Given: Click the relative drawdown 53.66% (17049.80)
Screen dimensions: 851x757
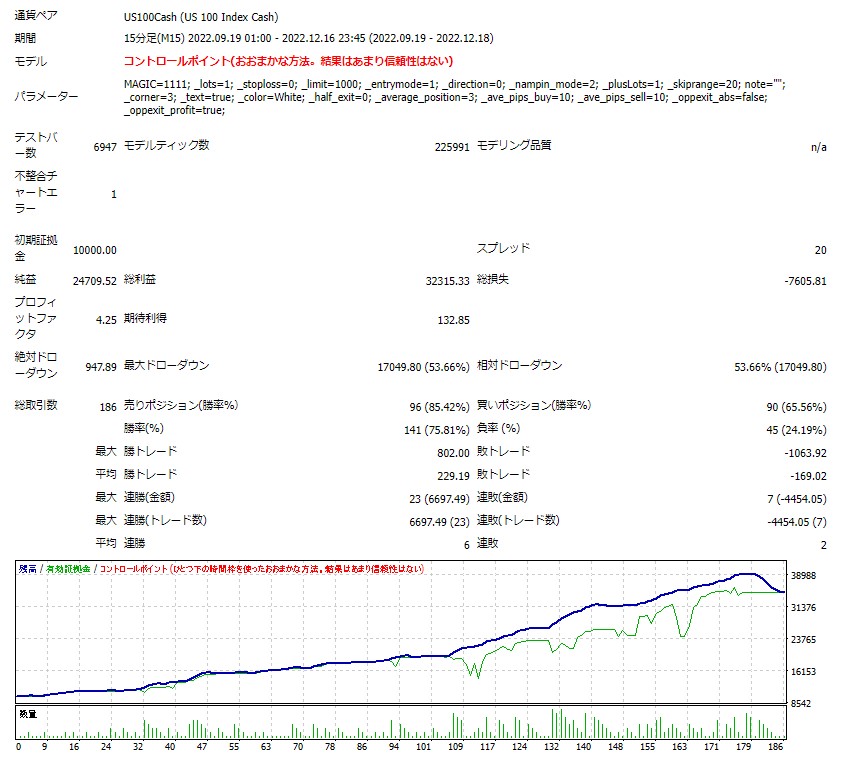Looking at the screenshot, I should pyautogui.click(x=780, y=367).
